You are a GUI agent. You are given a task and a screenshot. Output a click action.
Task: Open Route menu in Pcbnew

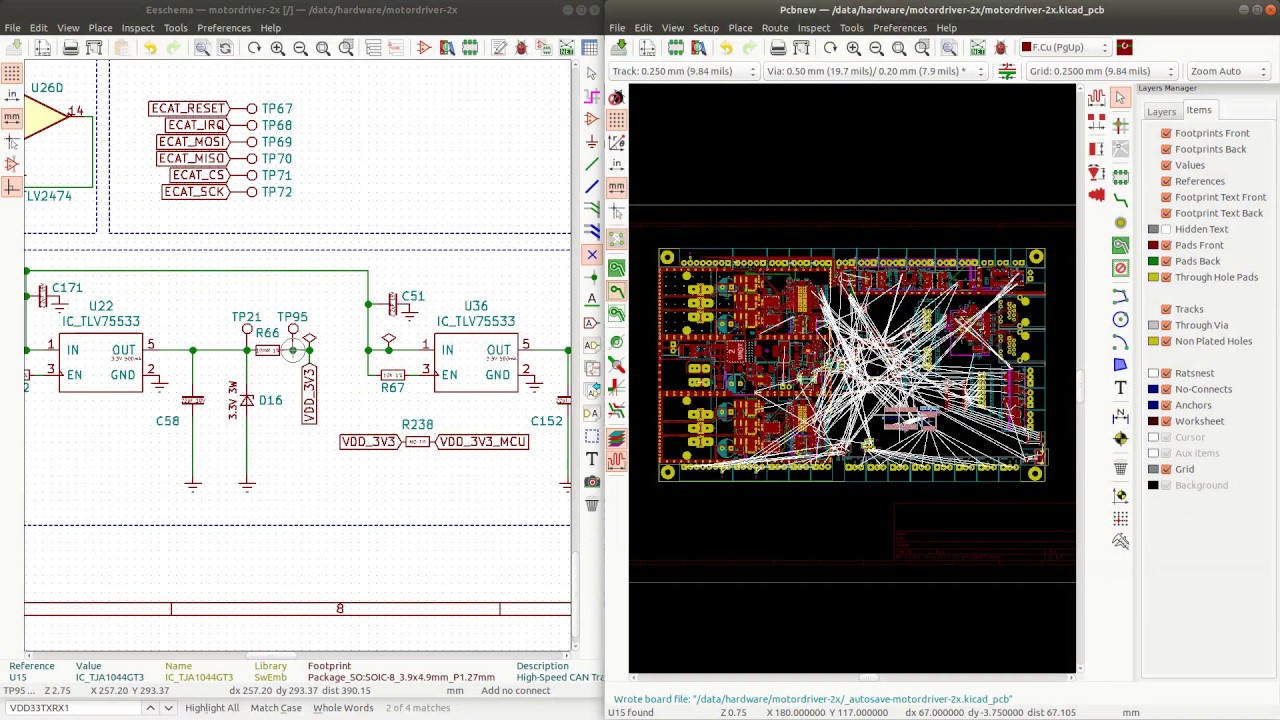coord(775,28)
